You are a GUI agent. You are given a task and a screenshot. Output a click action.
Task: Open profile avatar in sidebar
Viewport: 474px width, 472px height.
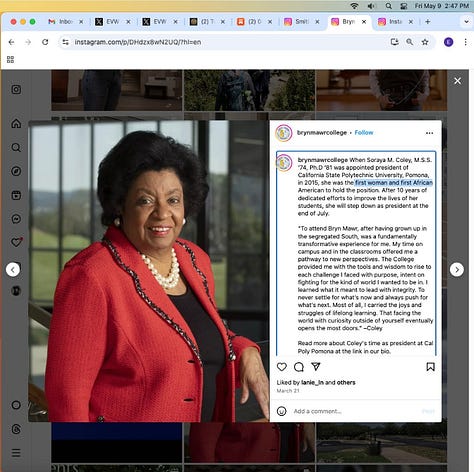(16, 291)
